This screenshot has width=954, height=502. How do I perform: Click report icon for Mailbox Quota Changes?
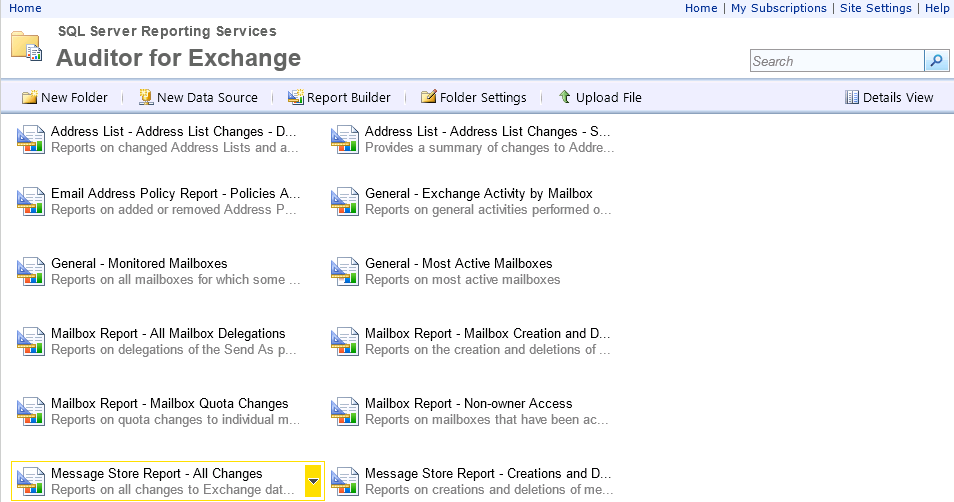pos(30,411)
